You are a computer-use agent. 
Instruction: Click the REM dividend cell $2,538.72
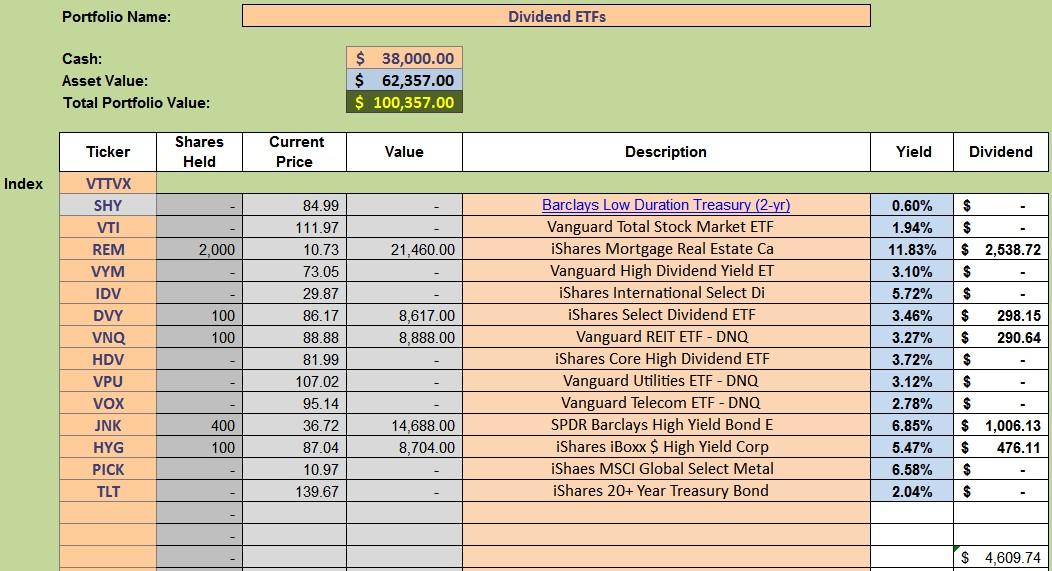pos(1000,250)
